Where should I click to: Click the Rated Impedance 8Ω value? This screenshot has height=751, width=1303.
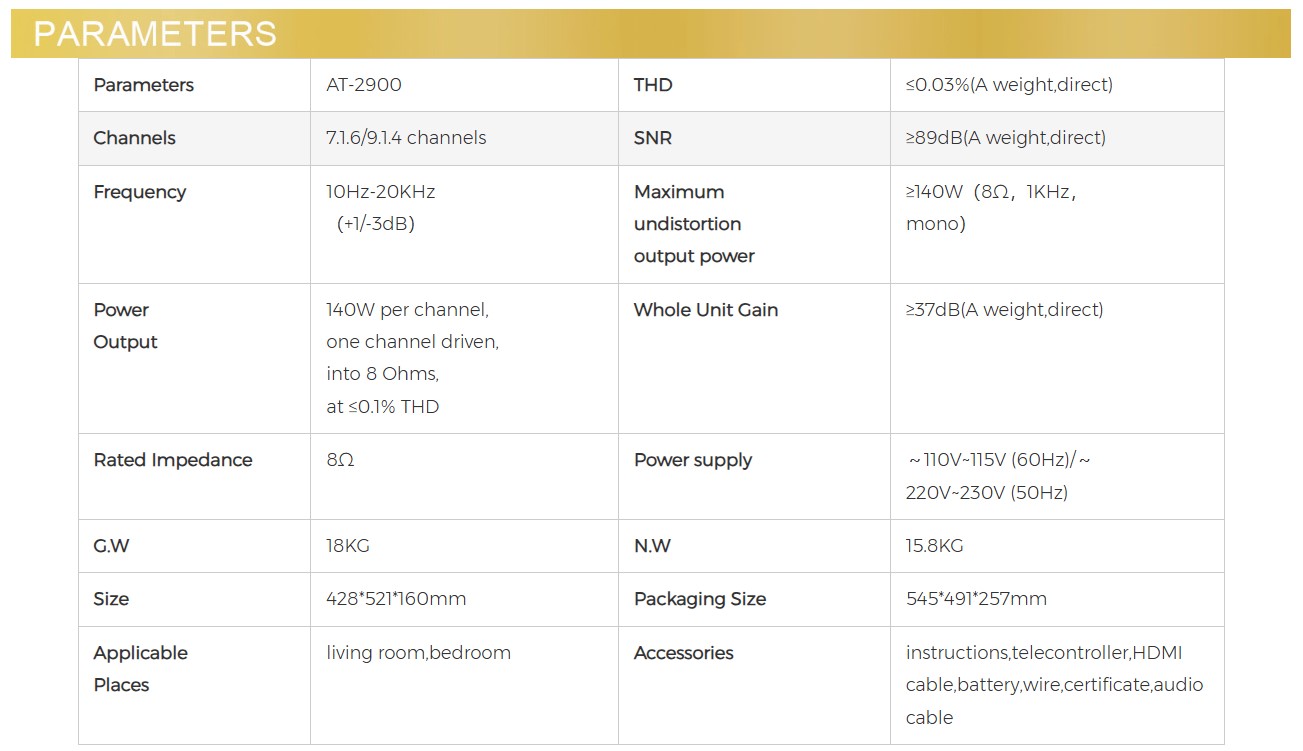click(x=340, y=460)
